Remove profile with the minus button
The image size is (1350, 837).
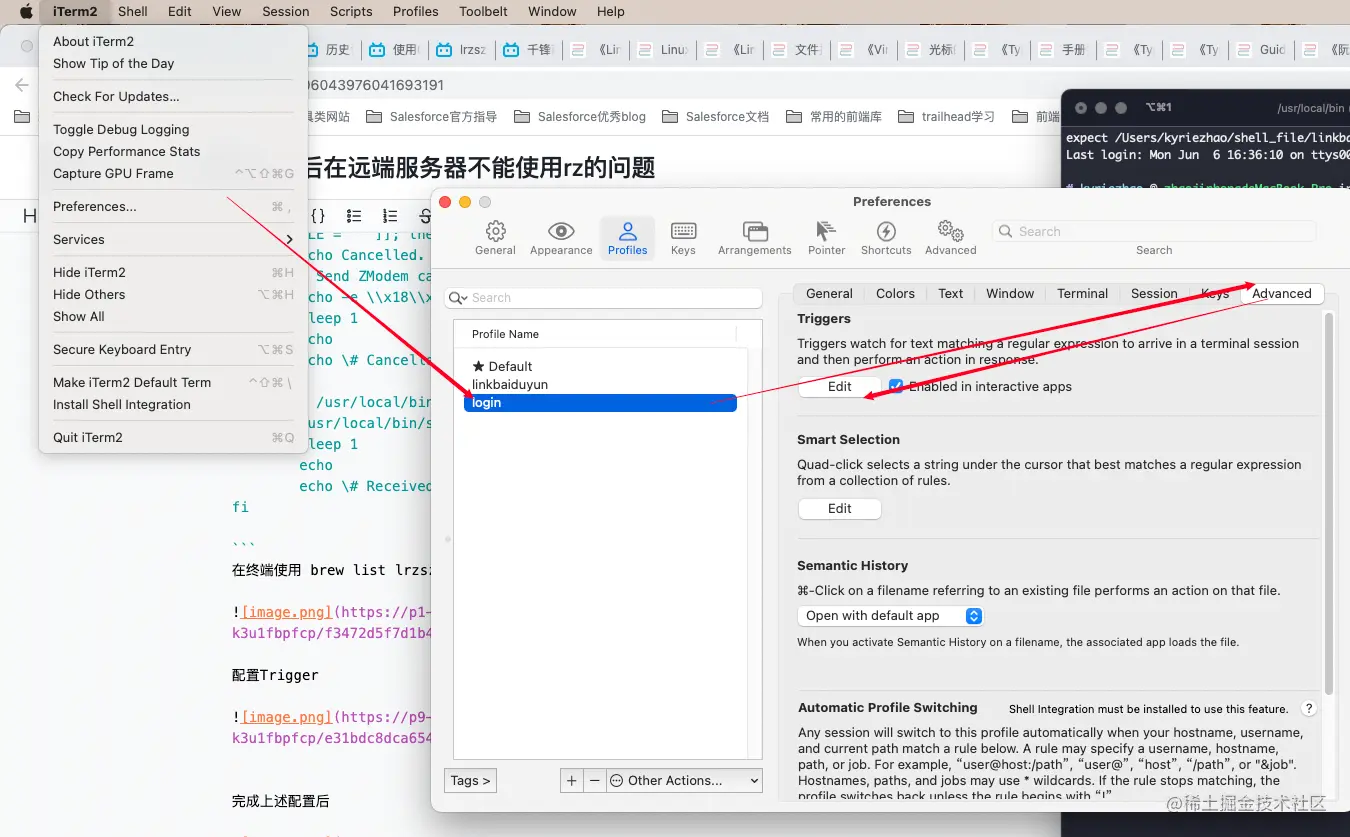594,780
